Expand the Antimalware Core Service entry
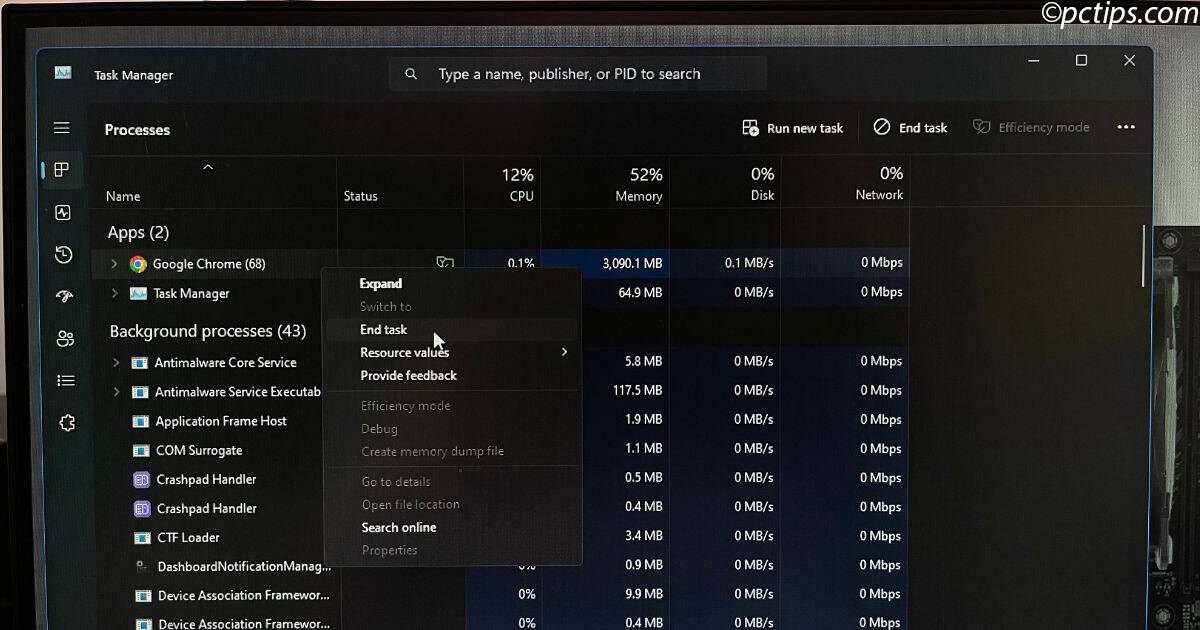Screen dimensions: 1200x630 [x=117, y=362]
